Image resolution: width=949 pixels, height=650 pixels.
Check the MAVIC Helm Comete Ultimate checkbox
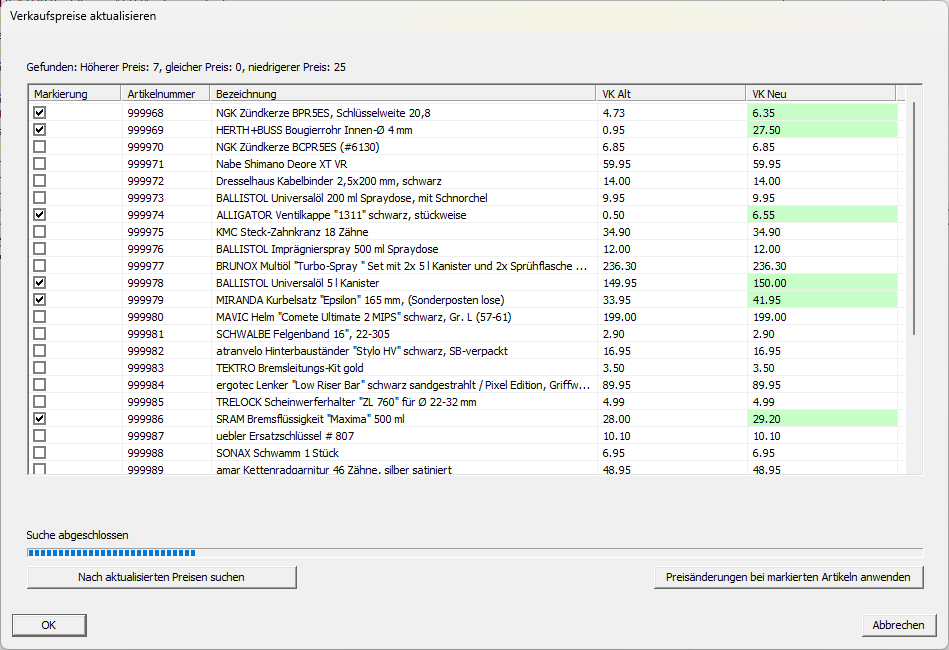(x=39, y=317)
